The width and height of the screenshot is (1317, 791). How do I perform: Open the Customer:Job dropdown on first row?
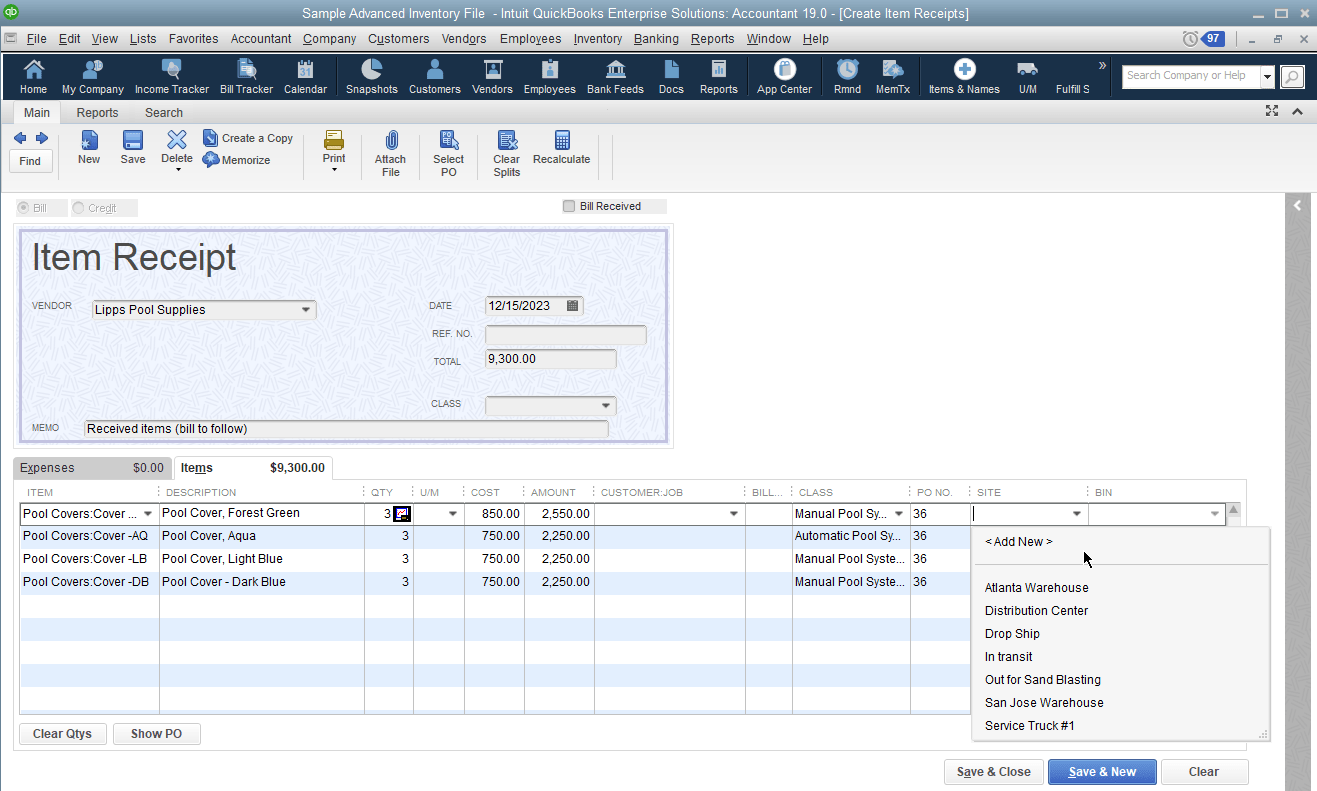pos(734,514)
